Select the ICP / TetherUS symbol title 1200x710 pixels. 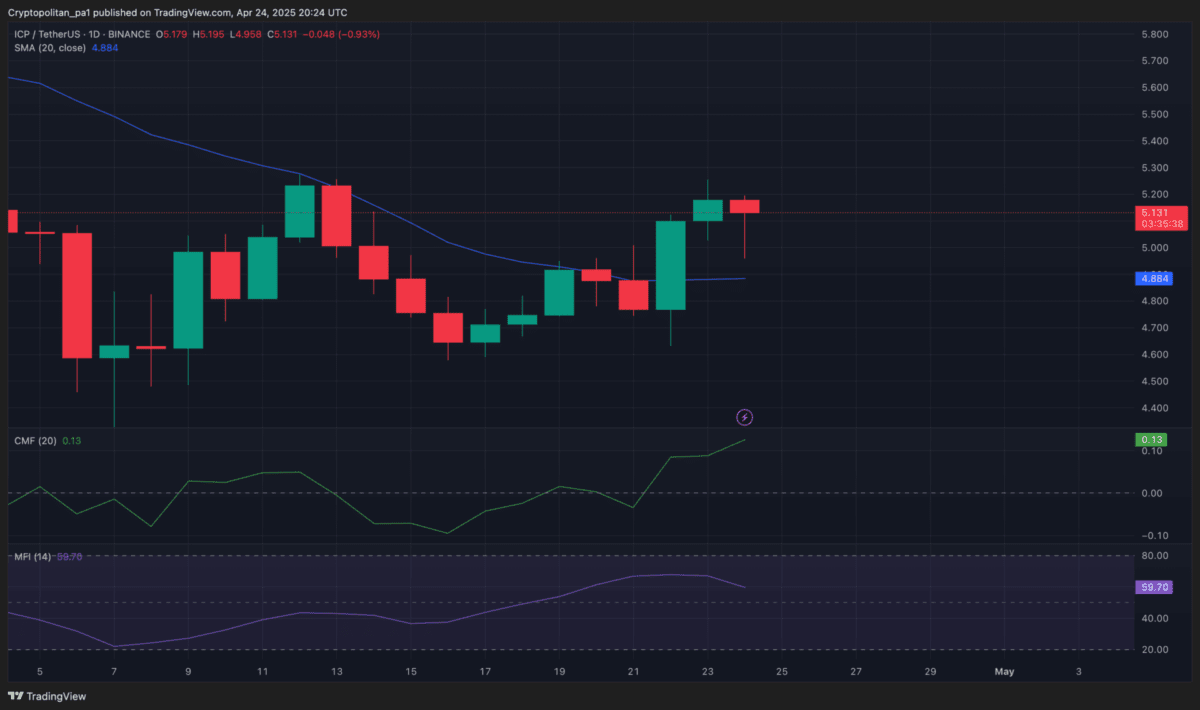(49, 34)
